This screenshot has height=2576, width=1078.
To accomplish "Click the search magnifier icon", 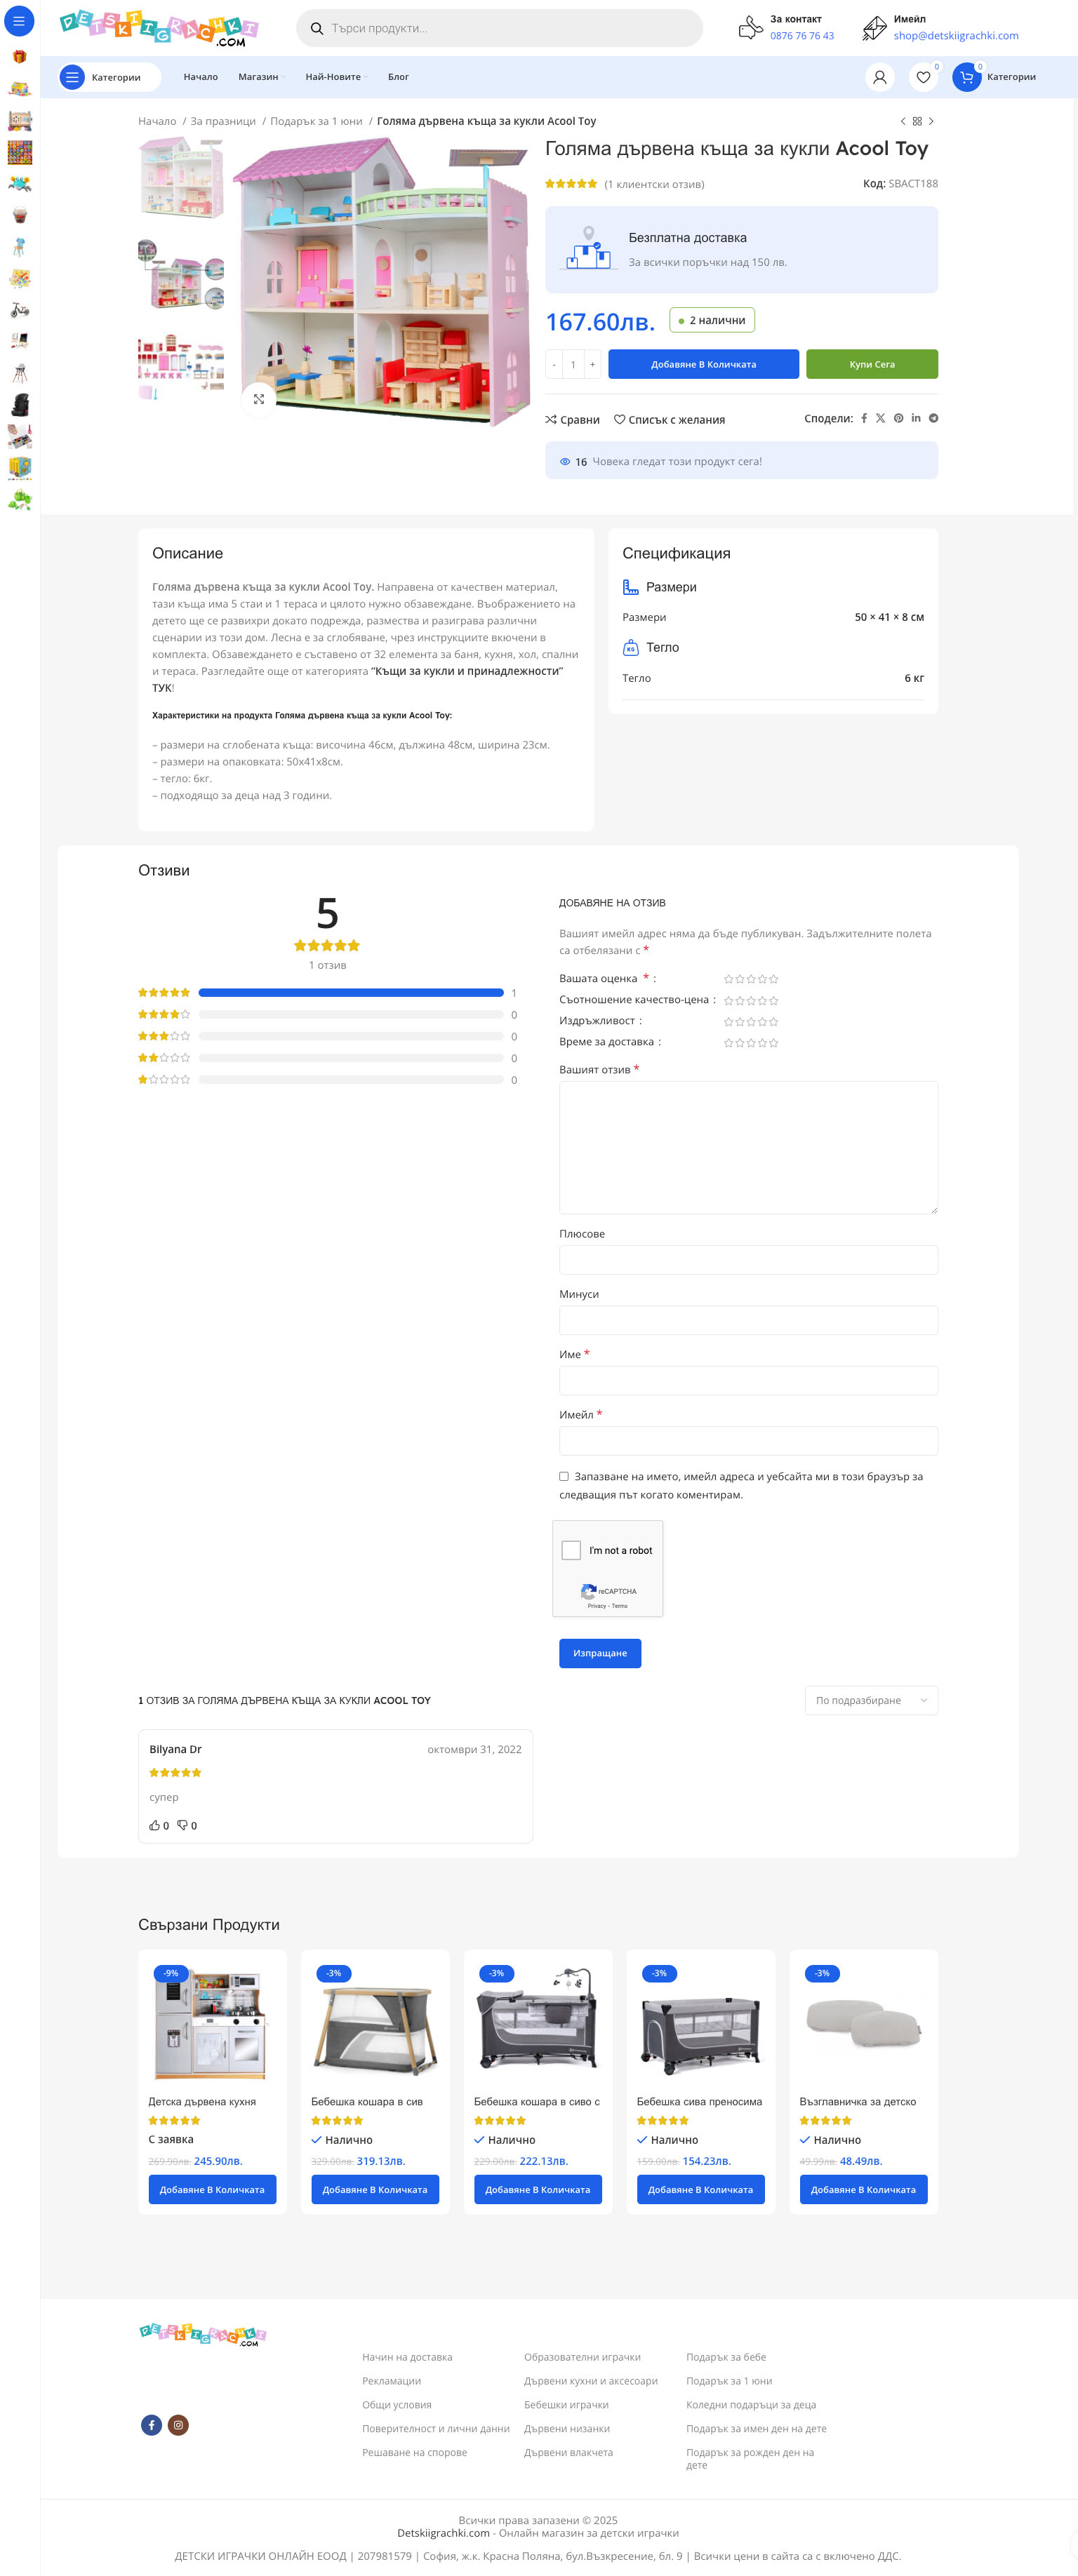I will coord(316,28).
